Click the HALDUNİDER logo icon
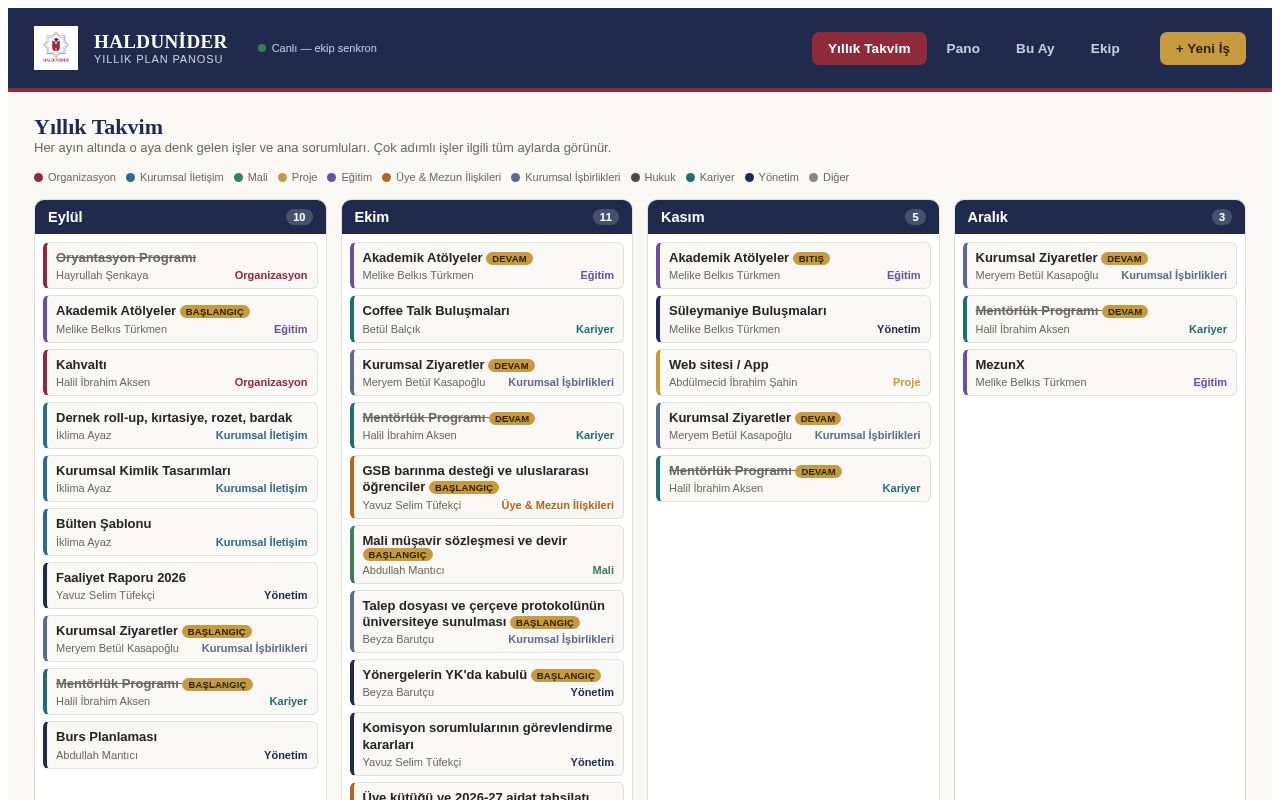 (56, 48)
